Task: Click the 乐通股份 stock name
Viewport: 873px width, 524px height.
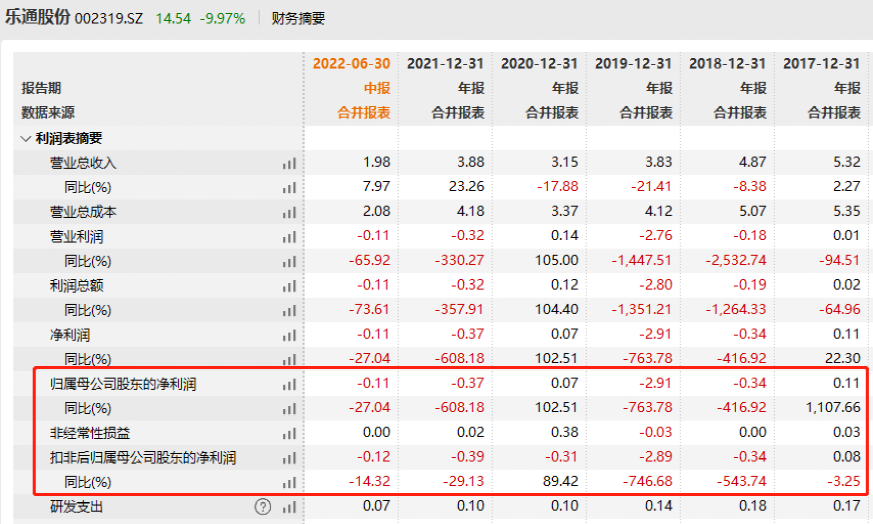Action: (x=35, y=18)
